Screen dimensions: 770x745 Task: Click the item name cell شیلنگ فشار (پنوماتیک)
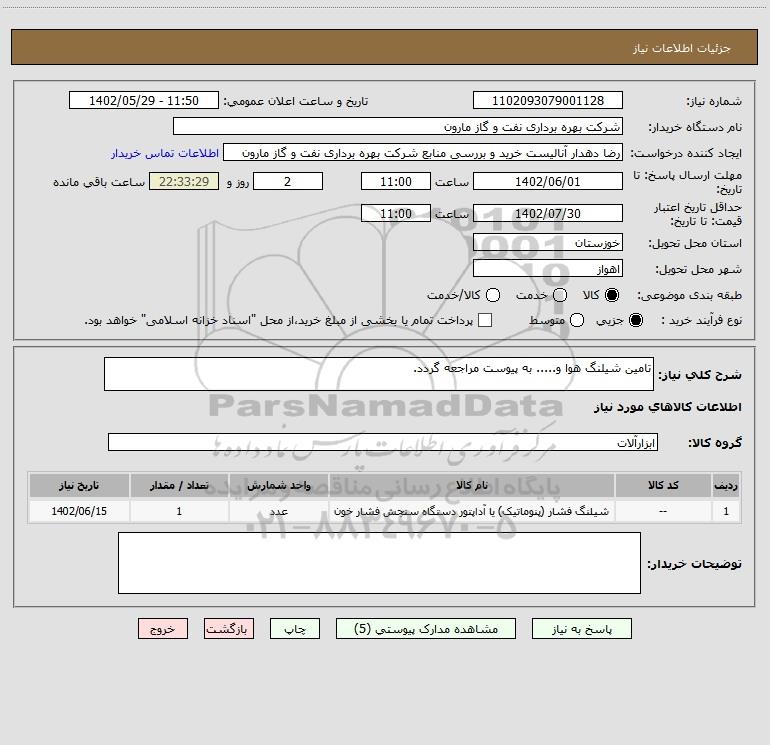[x=471, y=511]
